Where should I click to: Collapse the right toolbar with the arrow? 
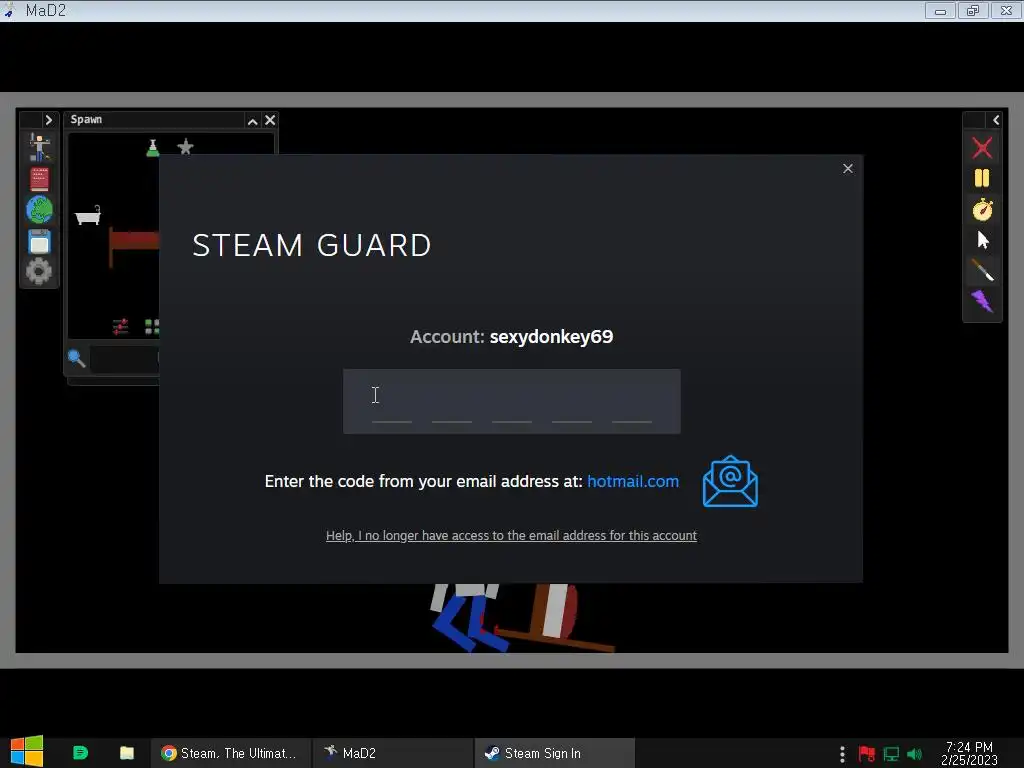point(996,120)
